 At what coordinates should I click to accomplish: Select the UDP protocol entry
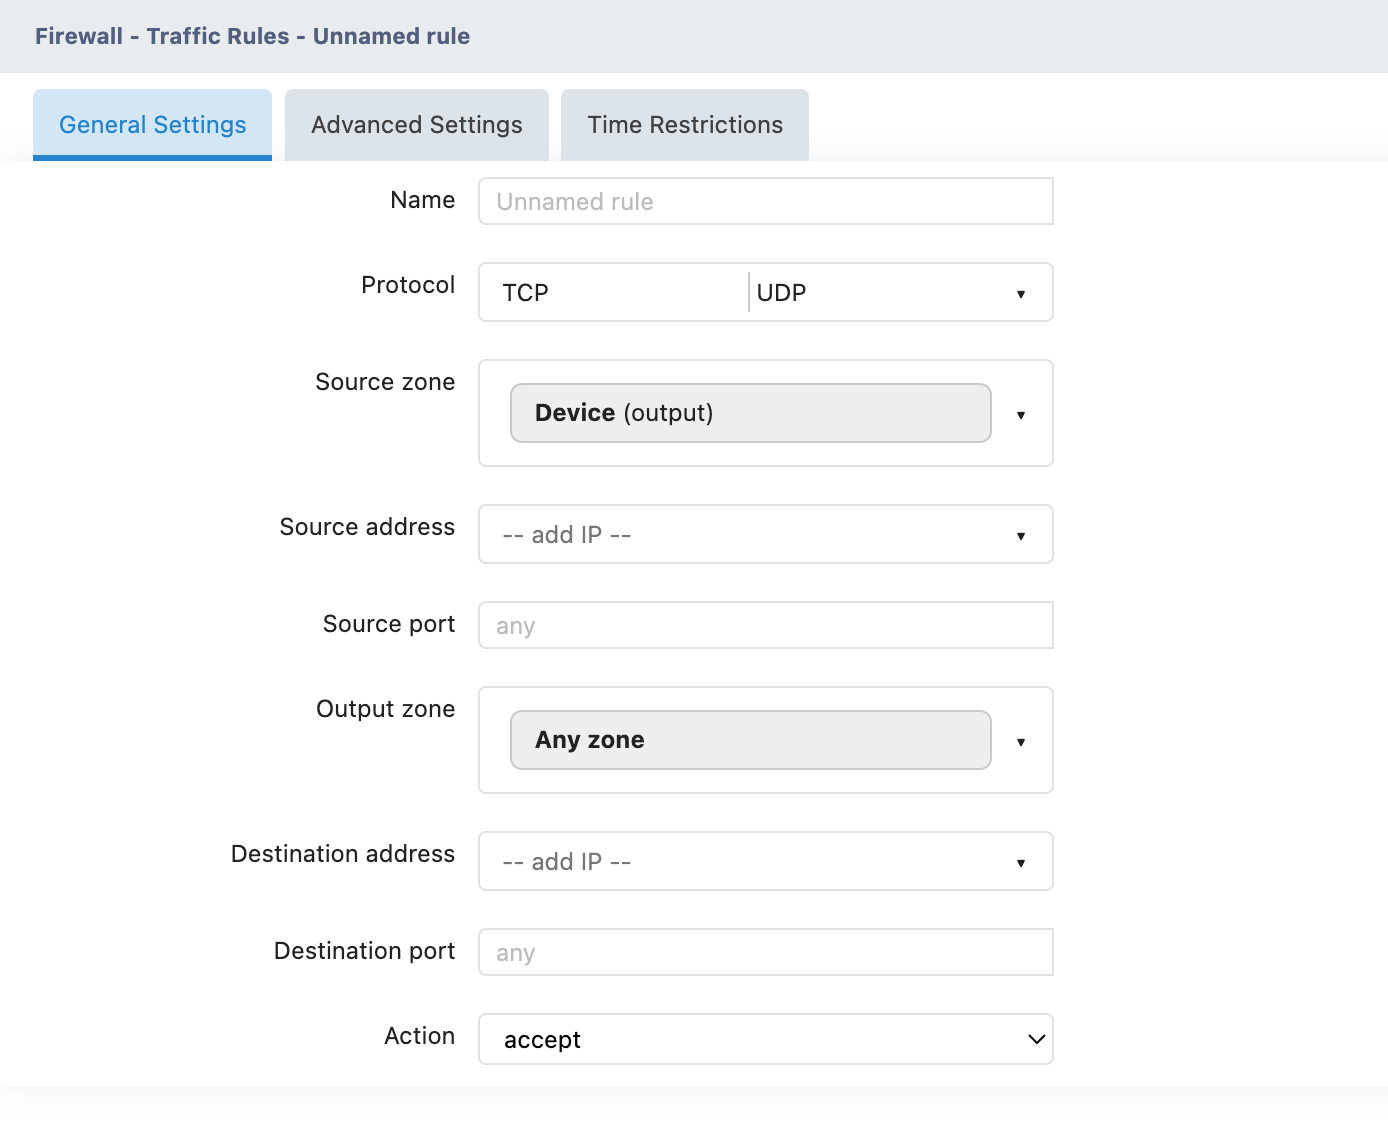(x=781, y=293)
